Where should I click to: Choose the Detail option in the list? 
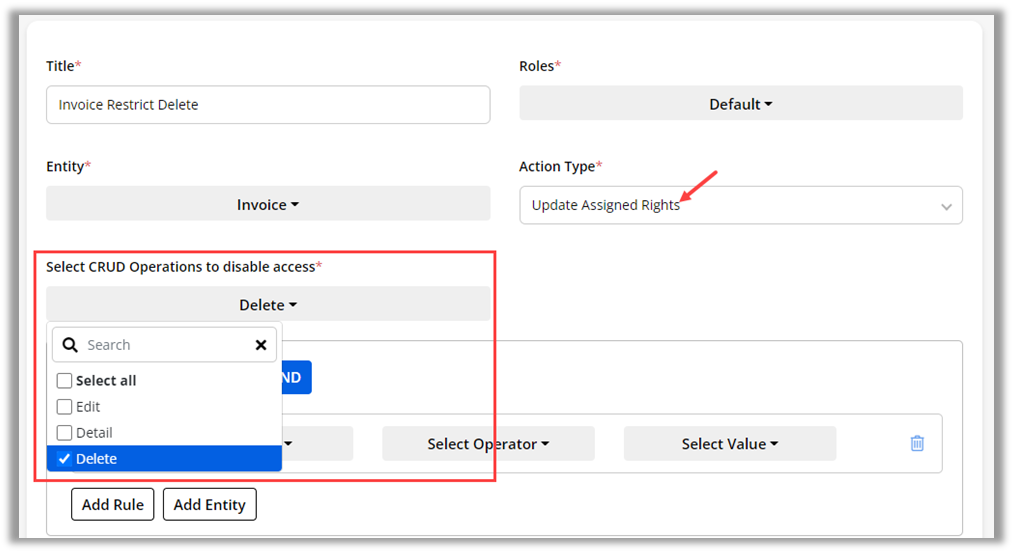94,433
